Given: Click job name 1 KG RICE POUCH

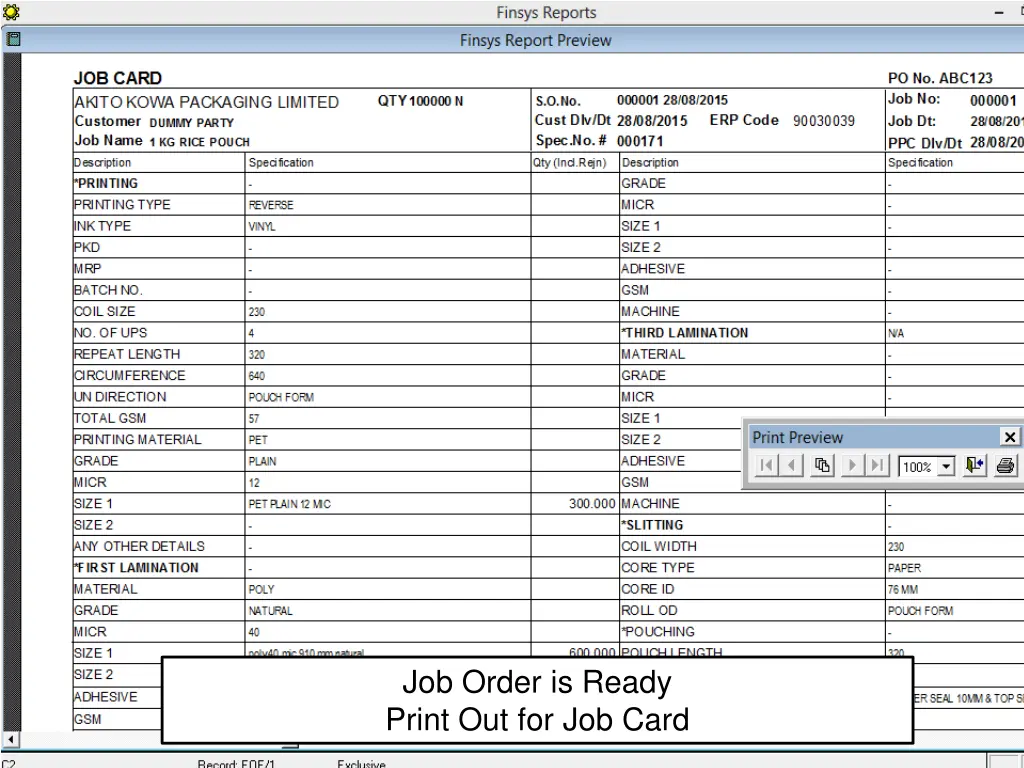Looking at the screenshot, I should pyautogui.click(x=199, y=142).
